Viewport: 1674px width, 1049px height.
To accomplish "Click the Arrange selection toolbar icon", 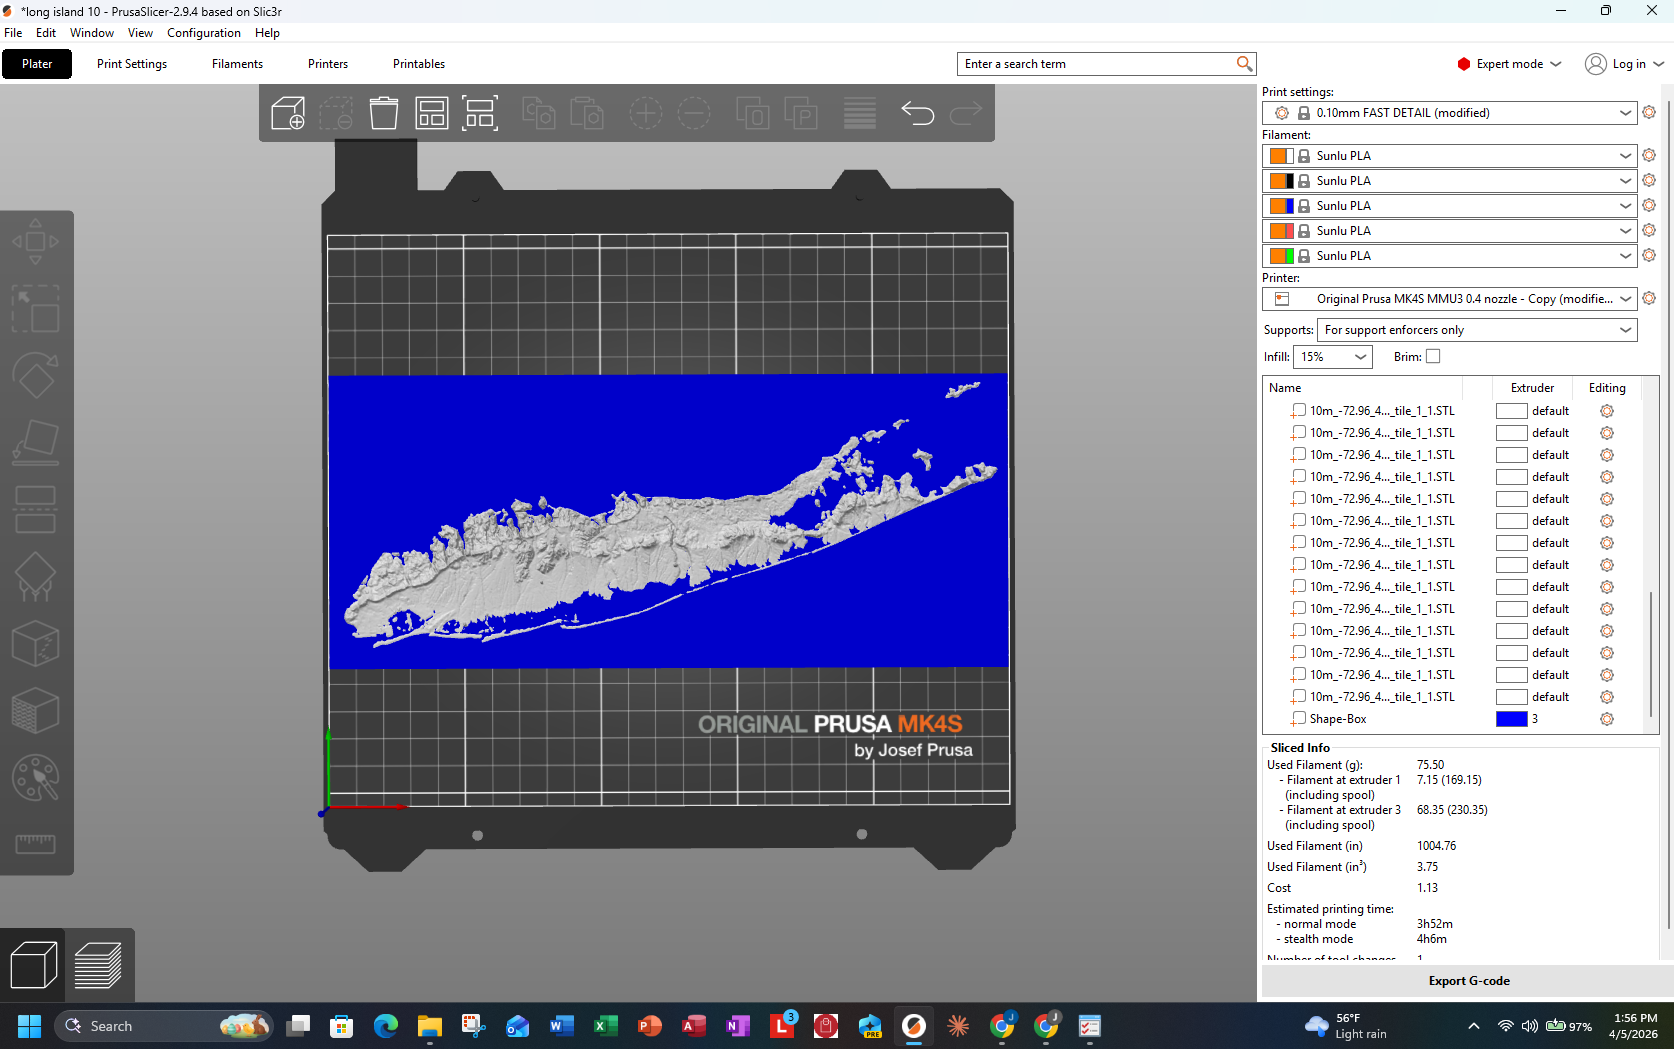I will coord(480,113).
